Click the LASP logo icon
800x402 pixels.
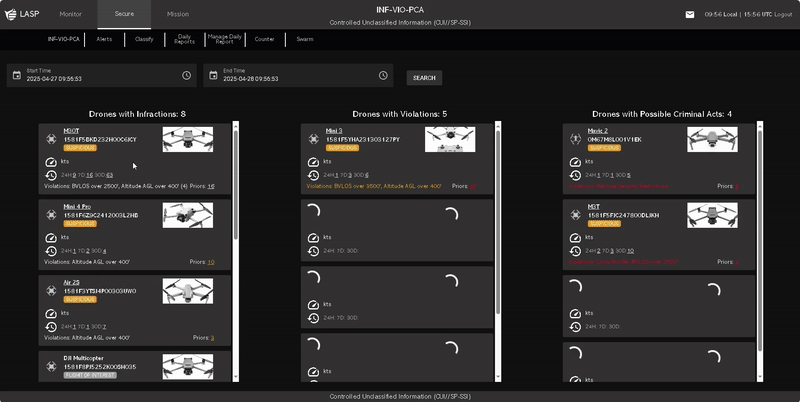coord(10,14)
